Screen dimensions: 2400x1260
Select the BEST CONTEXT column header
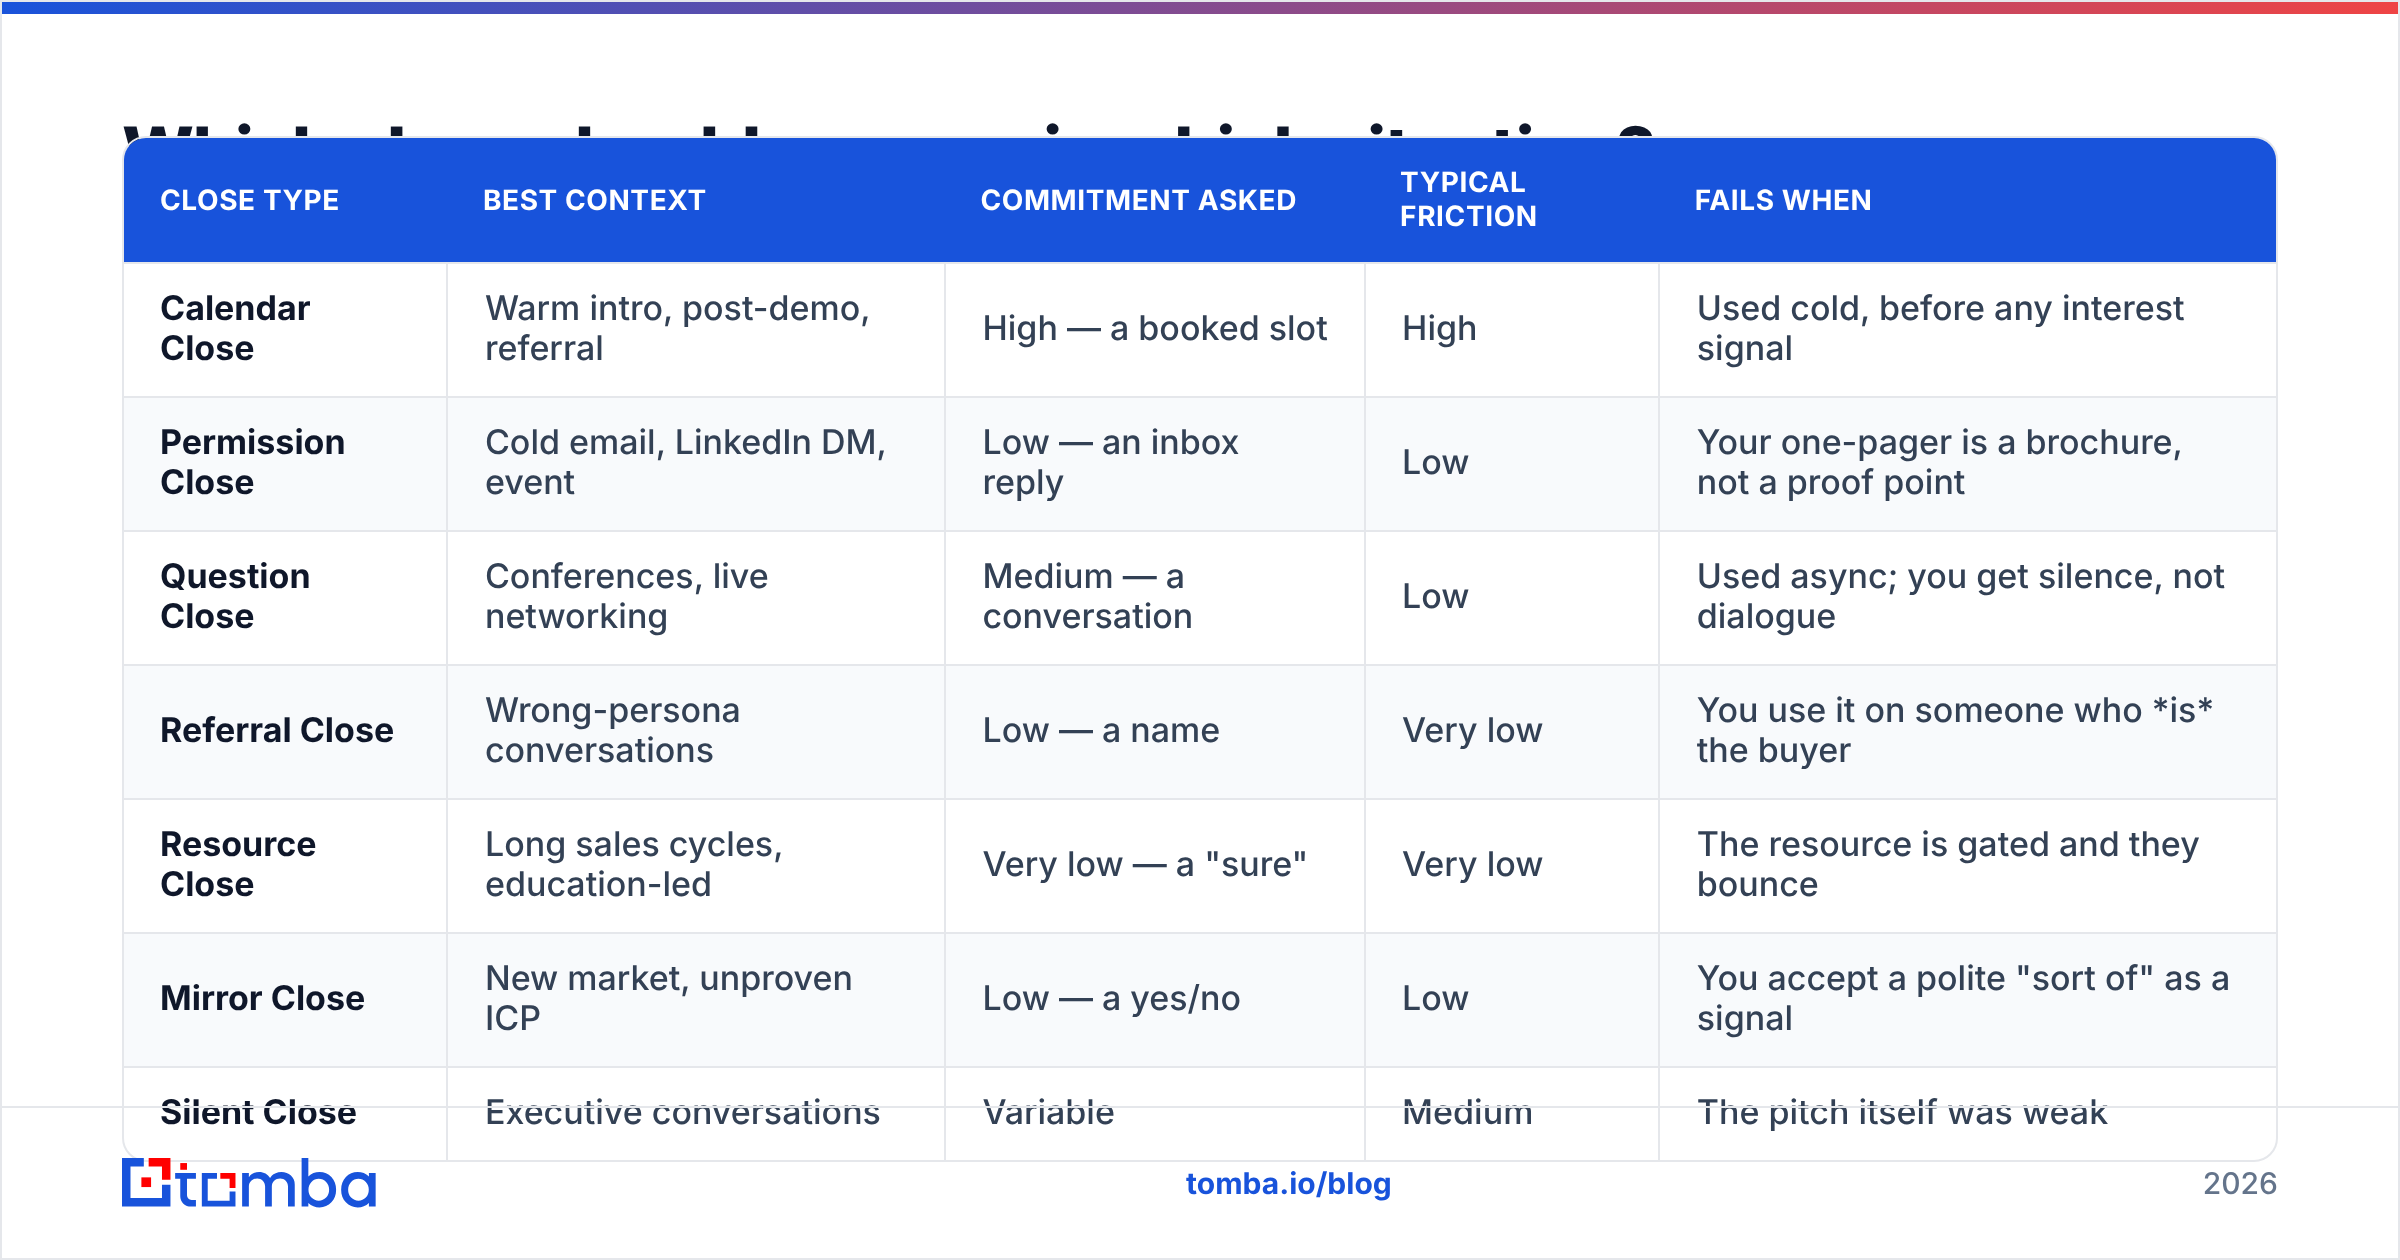click(594, 200)
